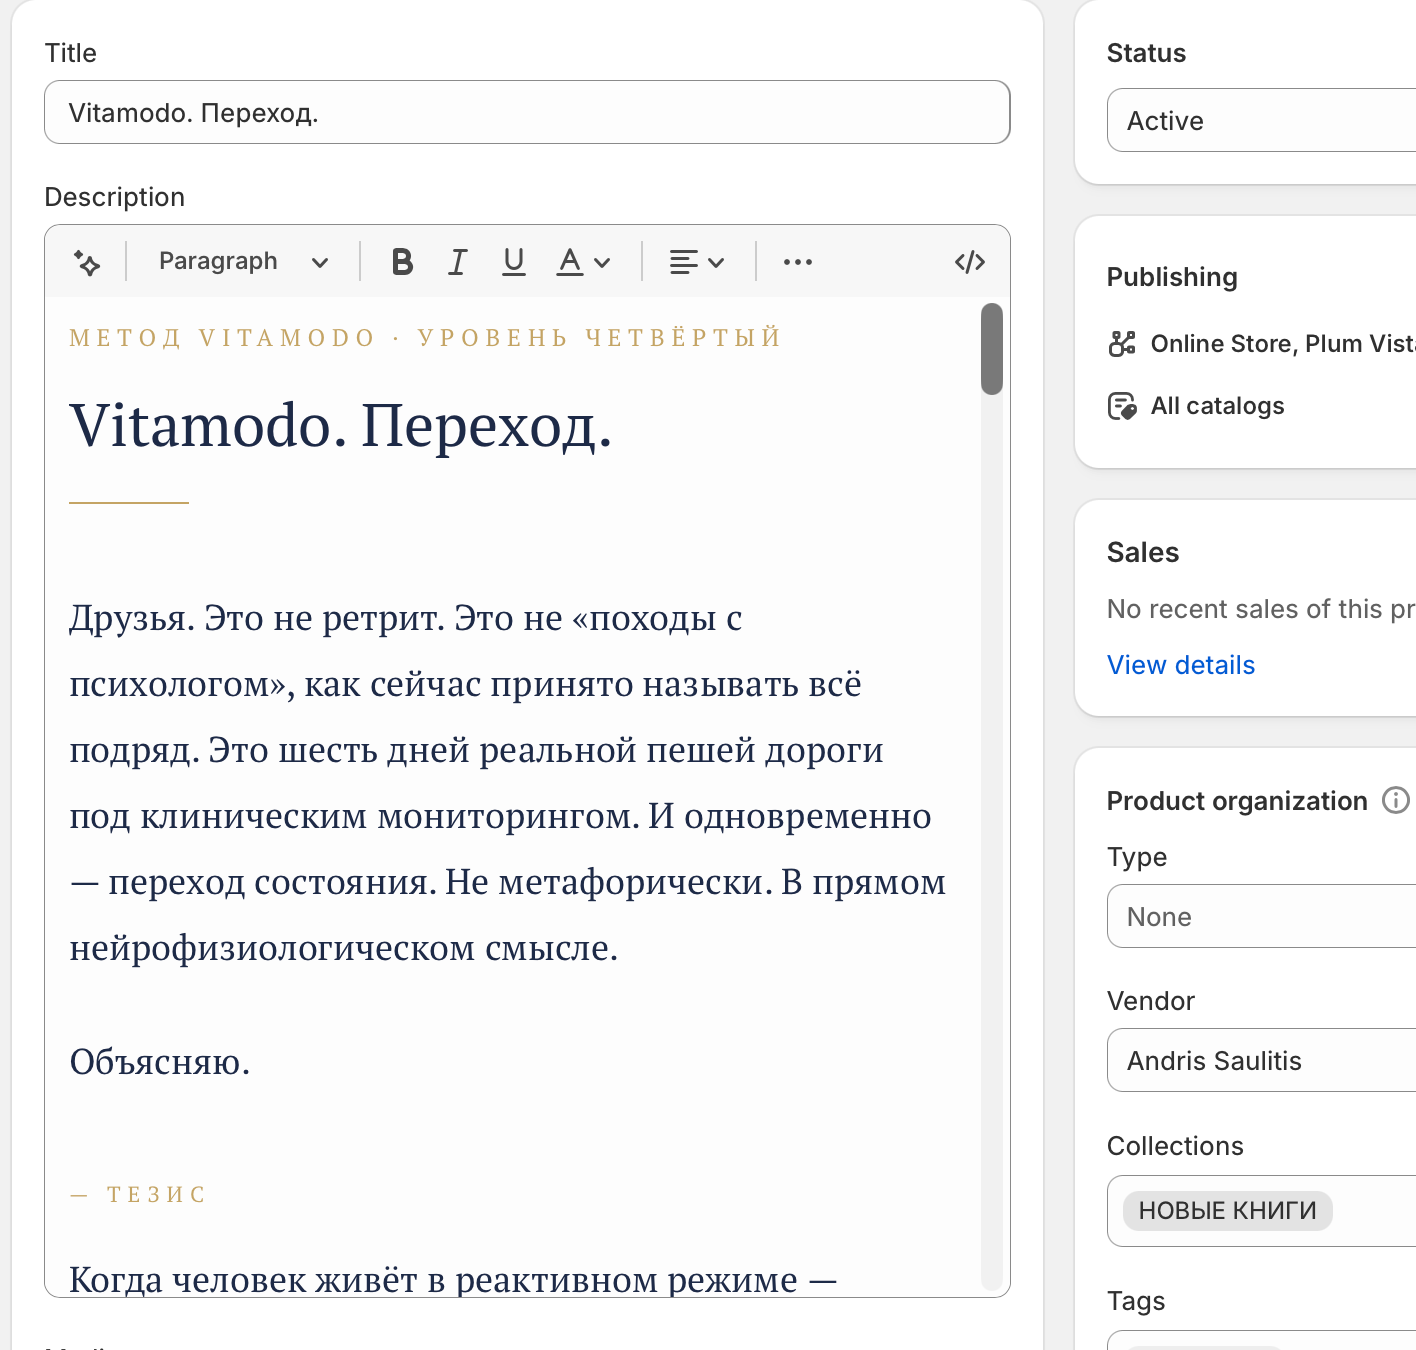This screenshot has width=1416, height=1350.
Task: Click the description editor scrollbar thumb
Action: click(992, 349)
